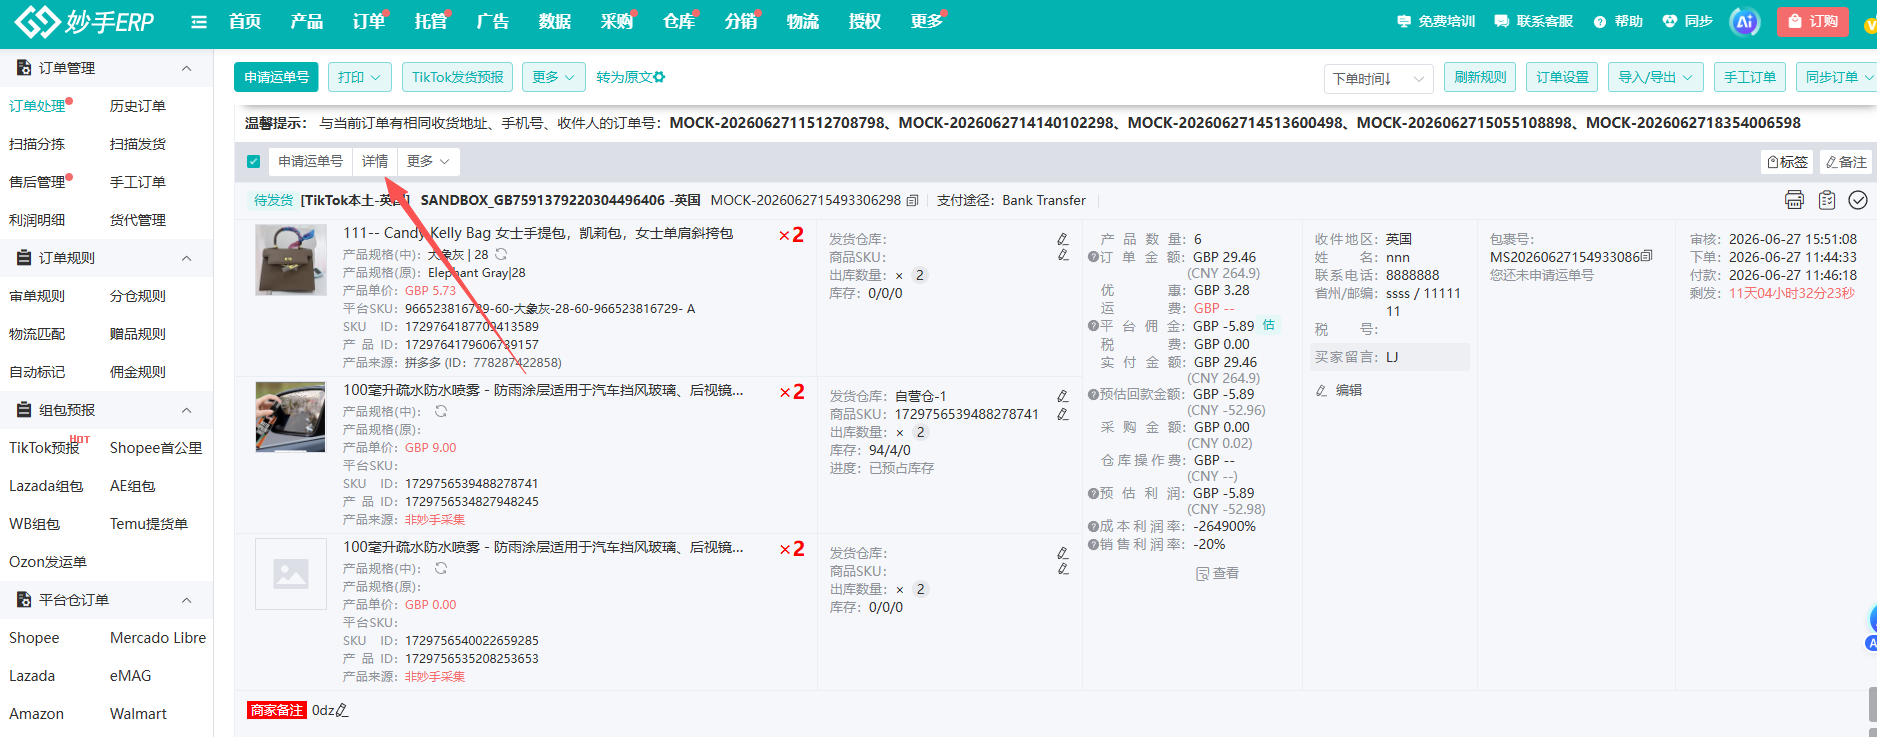Copy package number MS20260627154933086
The image size is (1877, 737).
pos(1647,257)
